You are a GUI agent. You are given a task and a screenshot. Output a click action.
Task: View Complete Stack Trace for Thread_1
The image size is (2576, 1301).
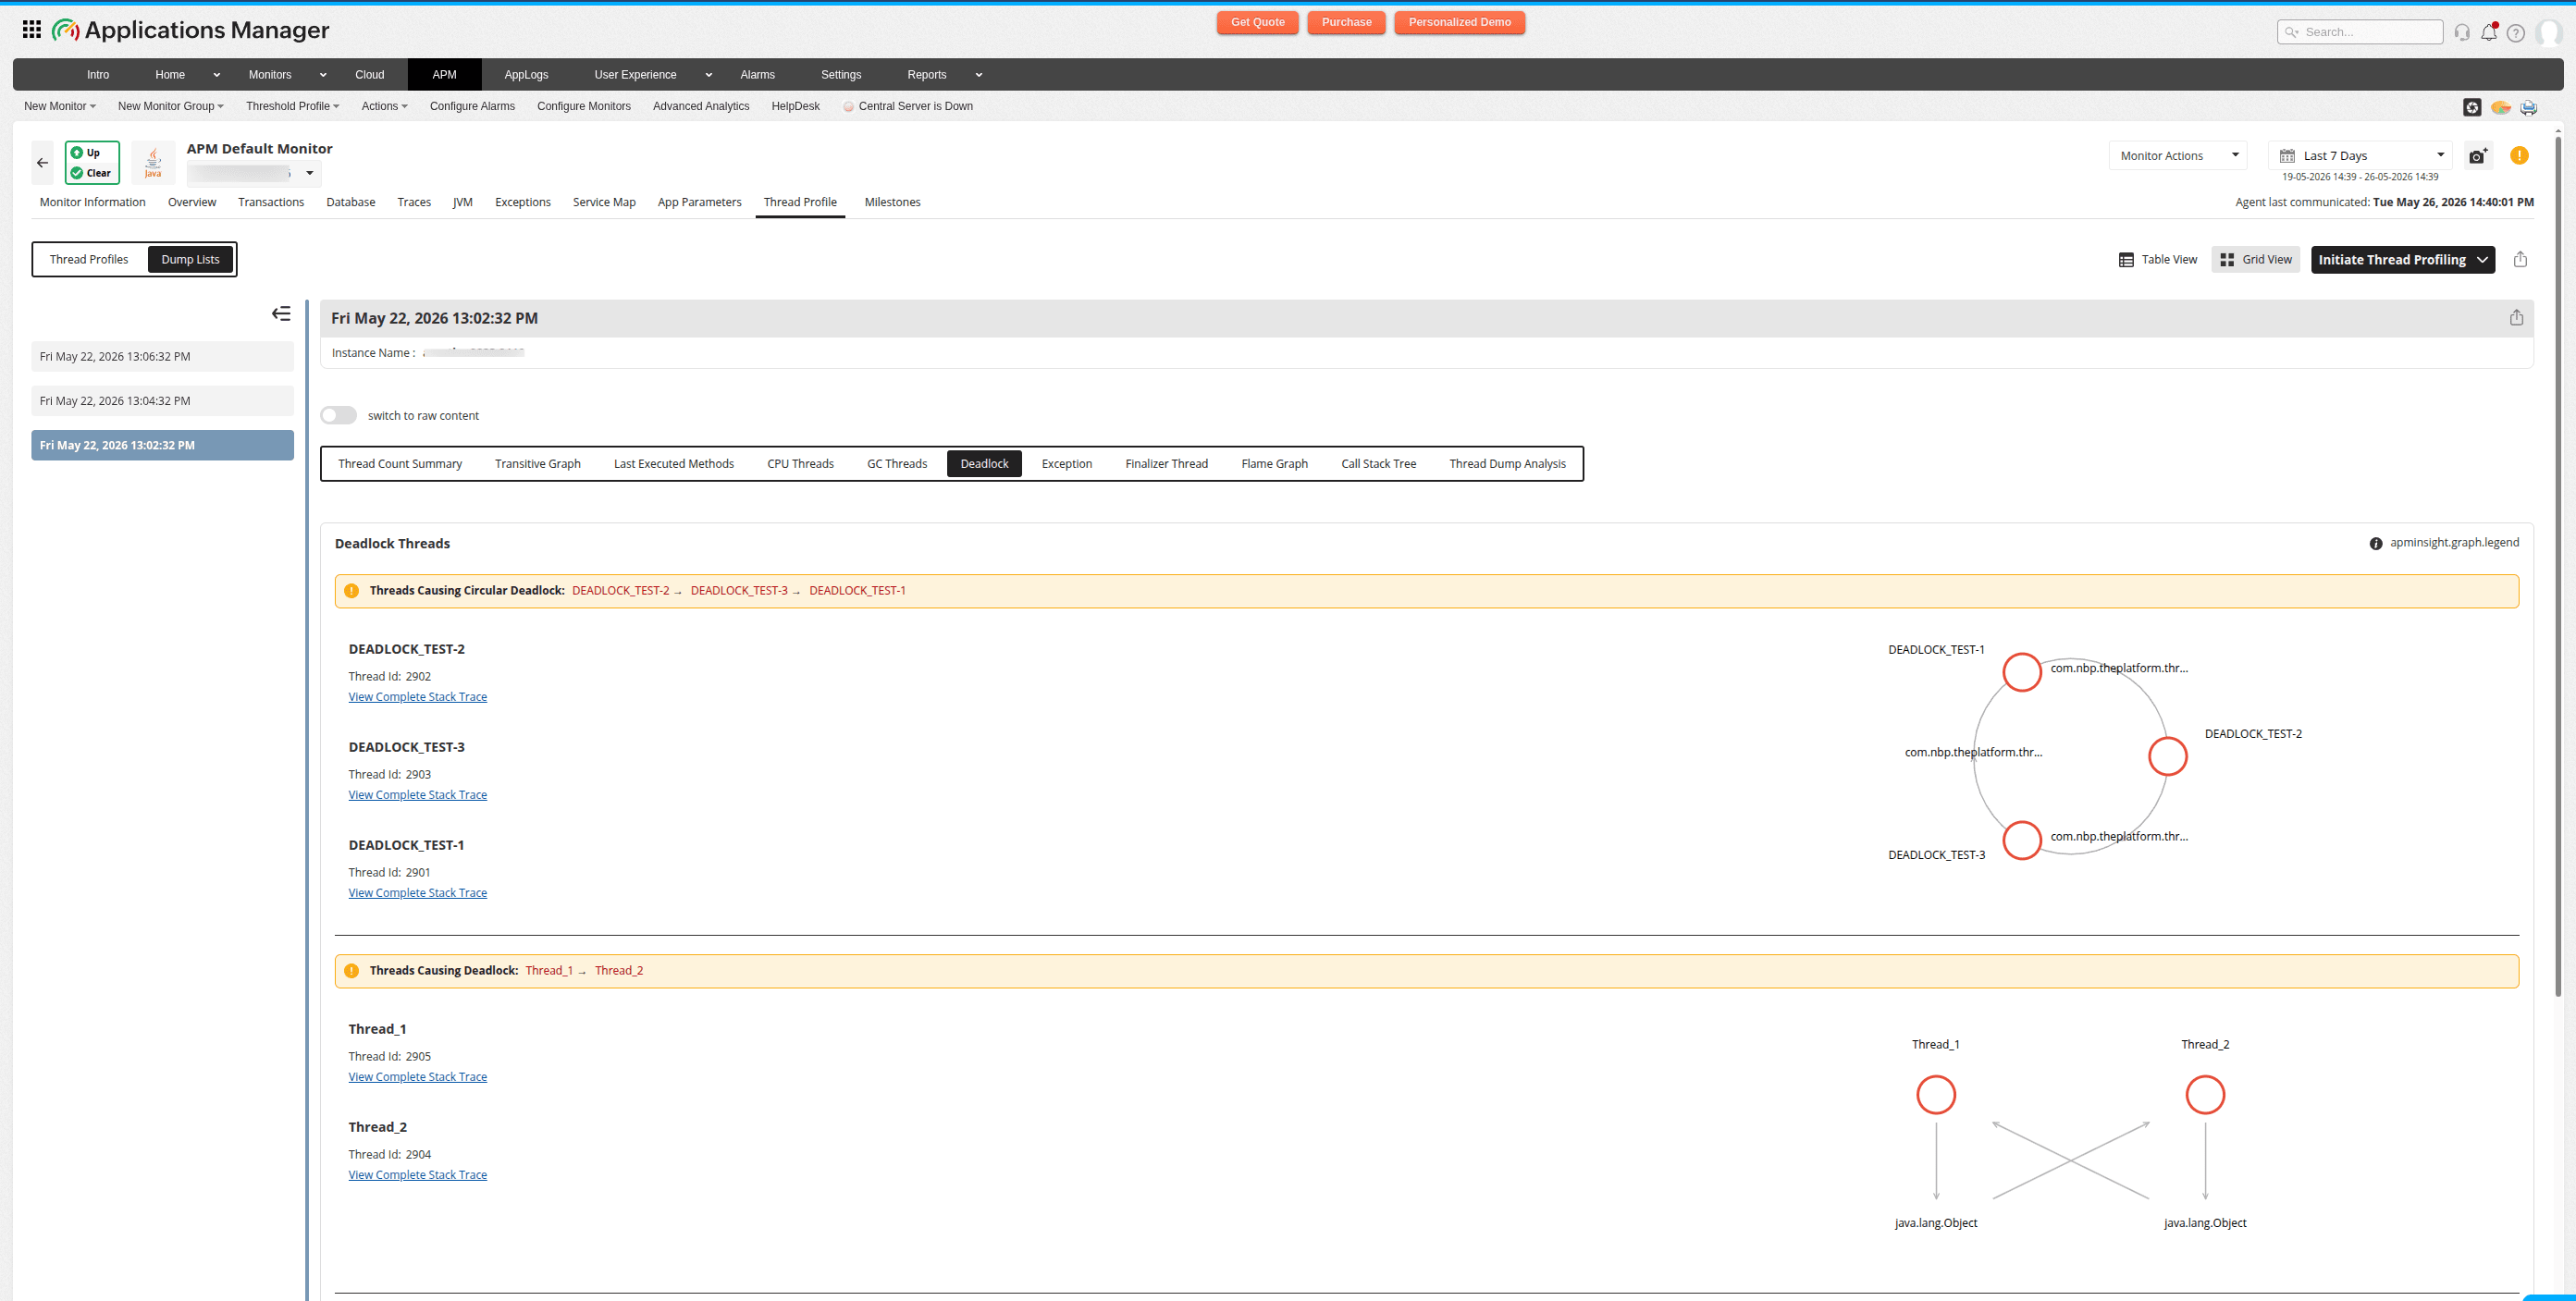click(417, 1077)
